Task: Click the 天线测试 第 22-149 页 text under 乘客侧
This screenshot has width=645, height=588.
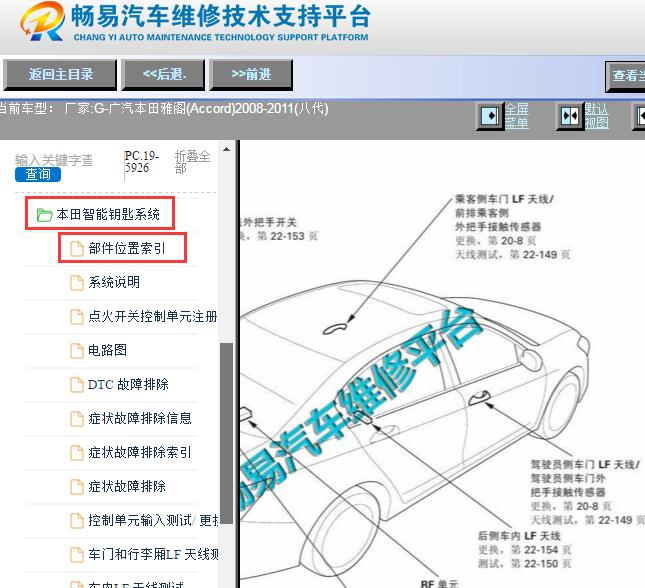Action: [x=513, y=255]
